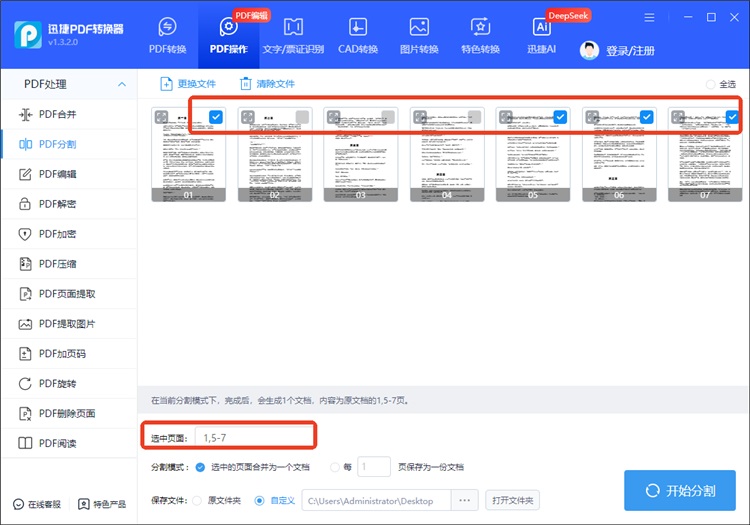
Task: Click the 更换文件 icon
Action: point(166,85)
